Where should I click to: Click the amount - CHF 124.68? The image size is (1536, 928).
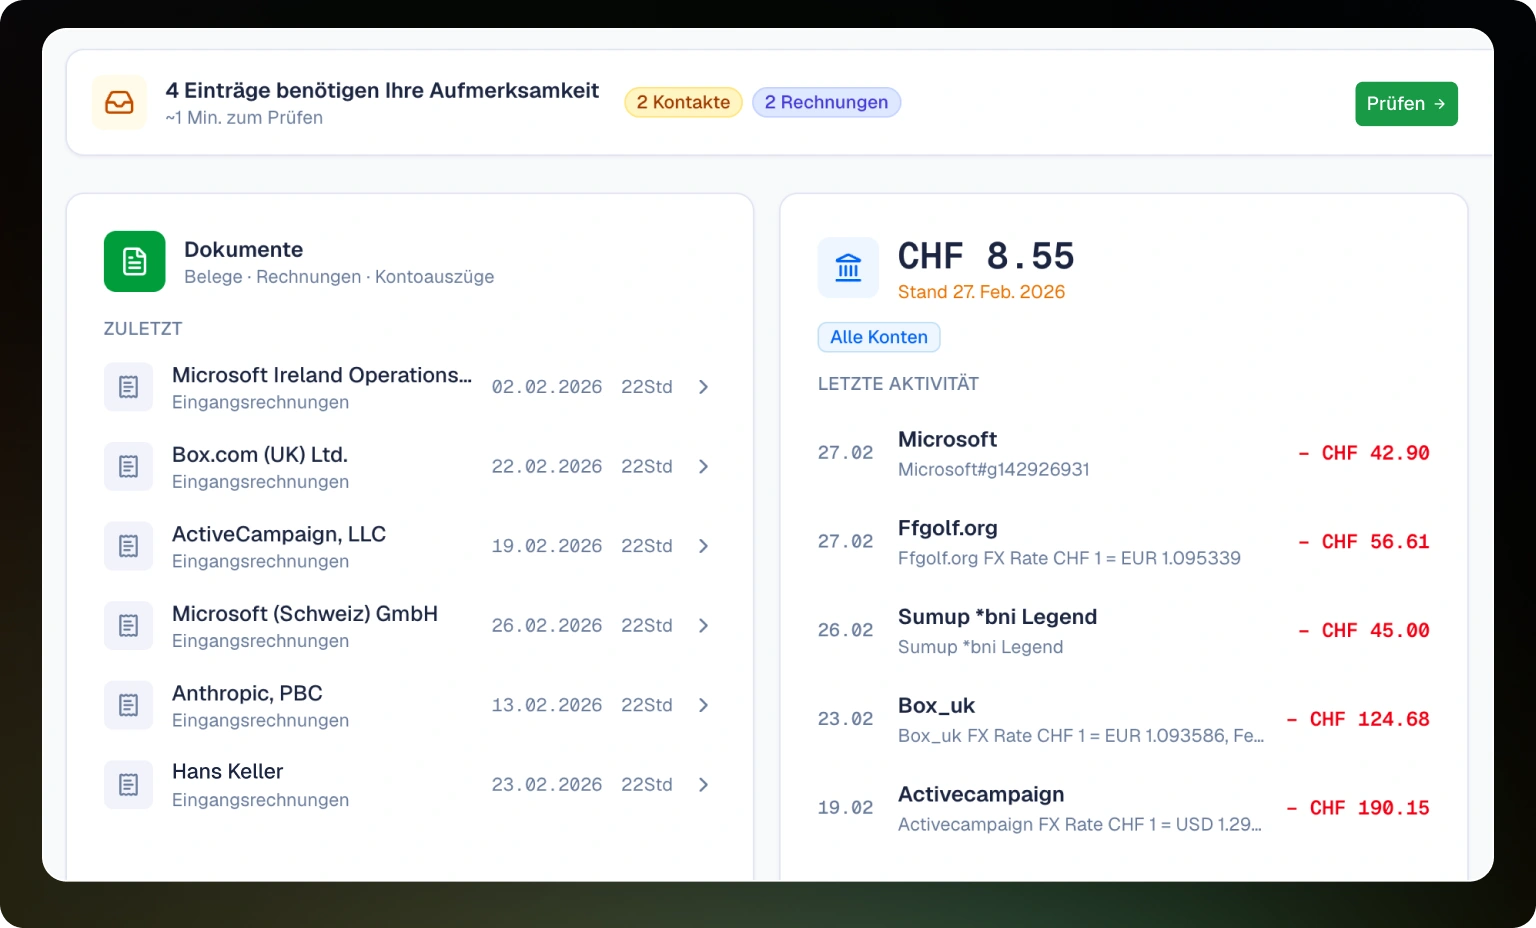coord(1358,719)
